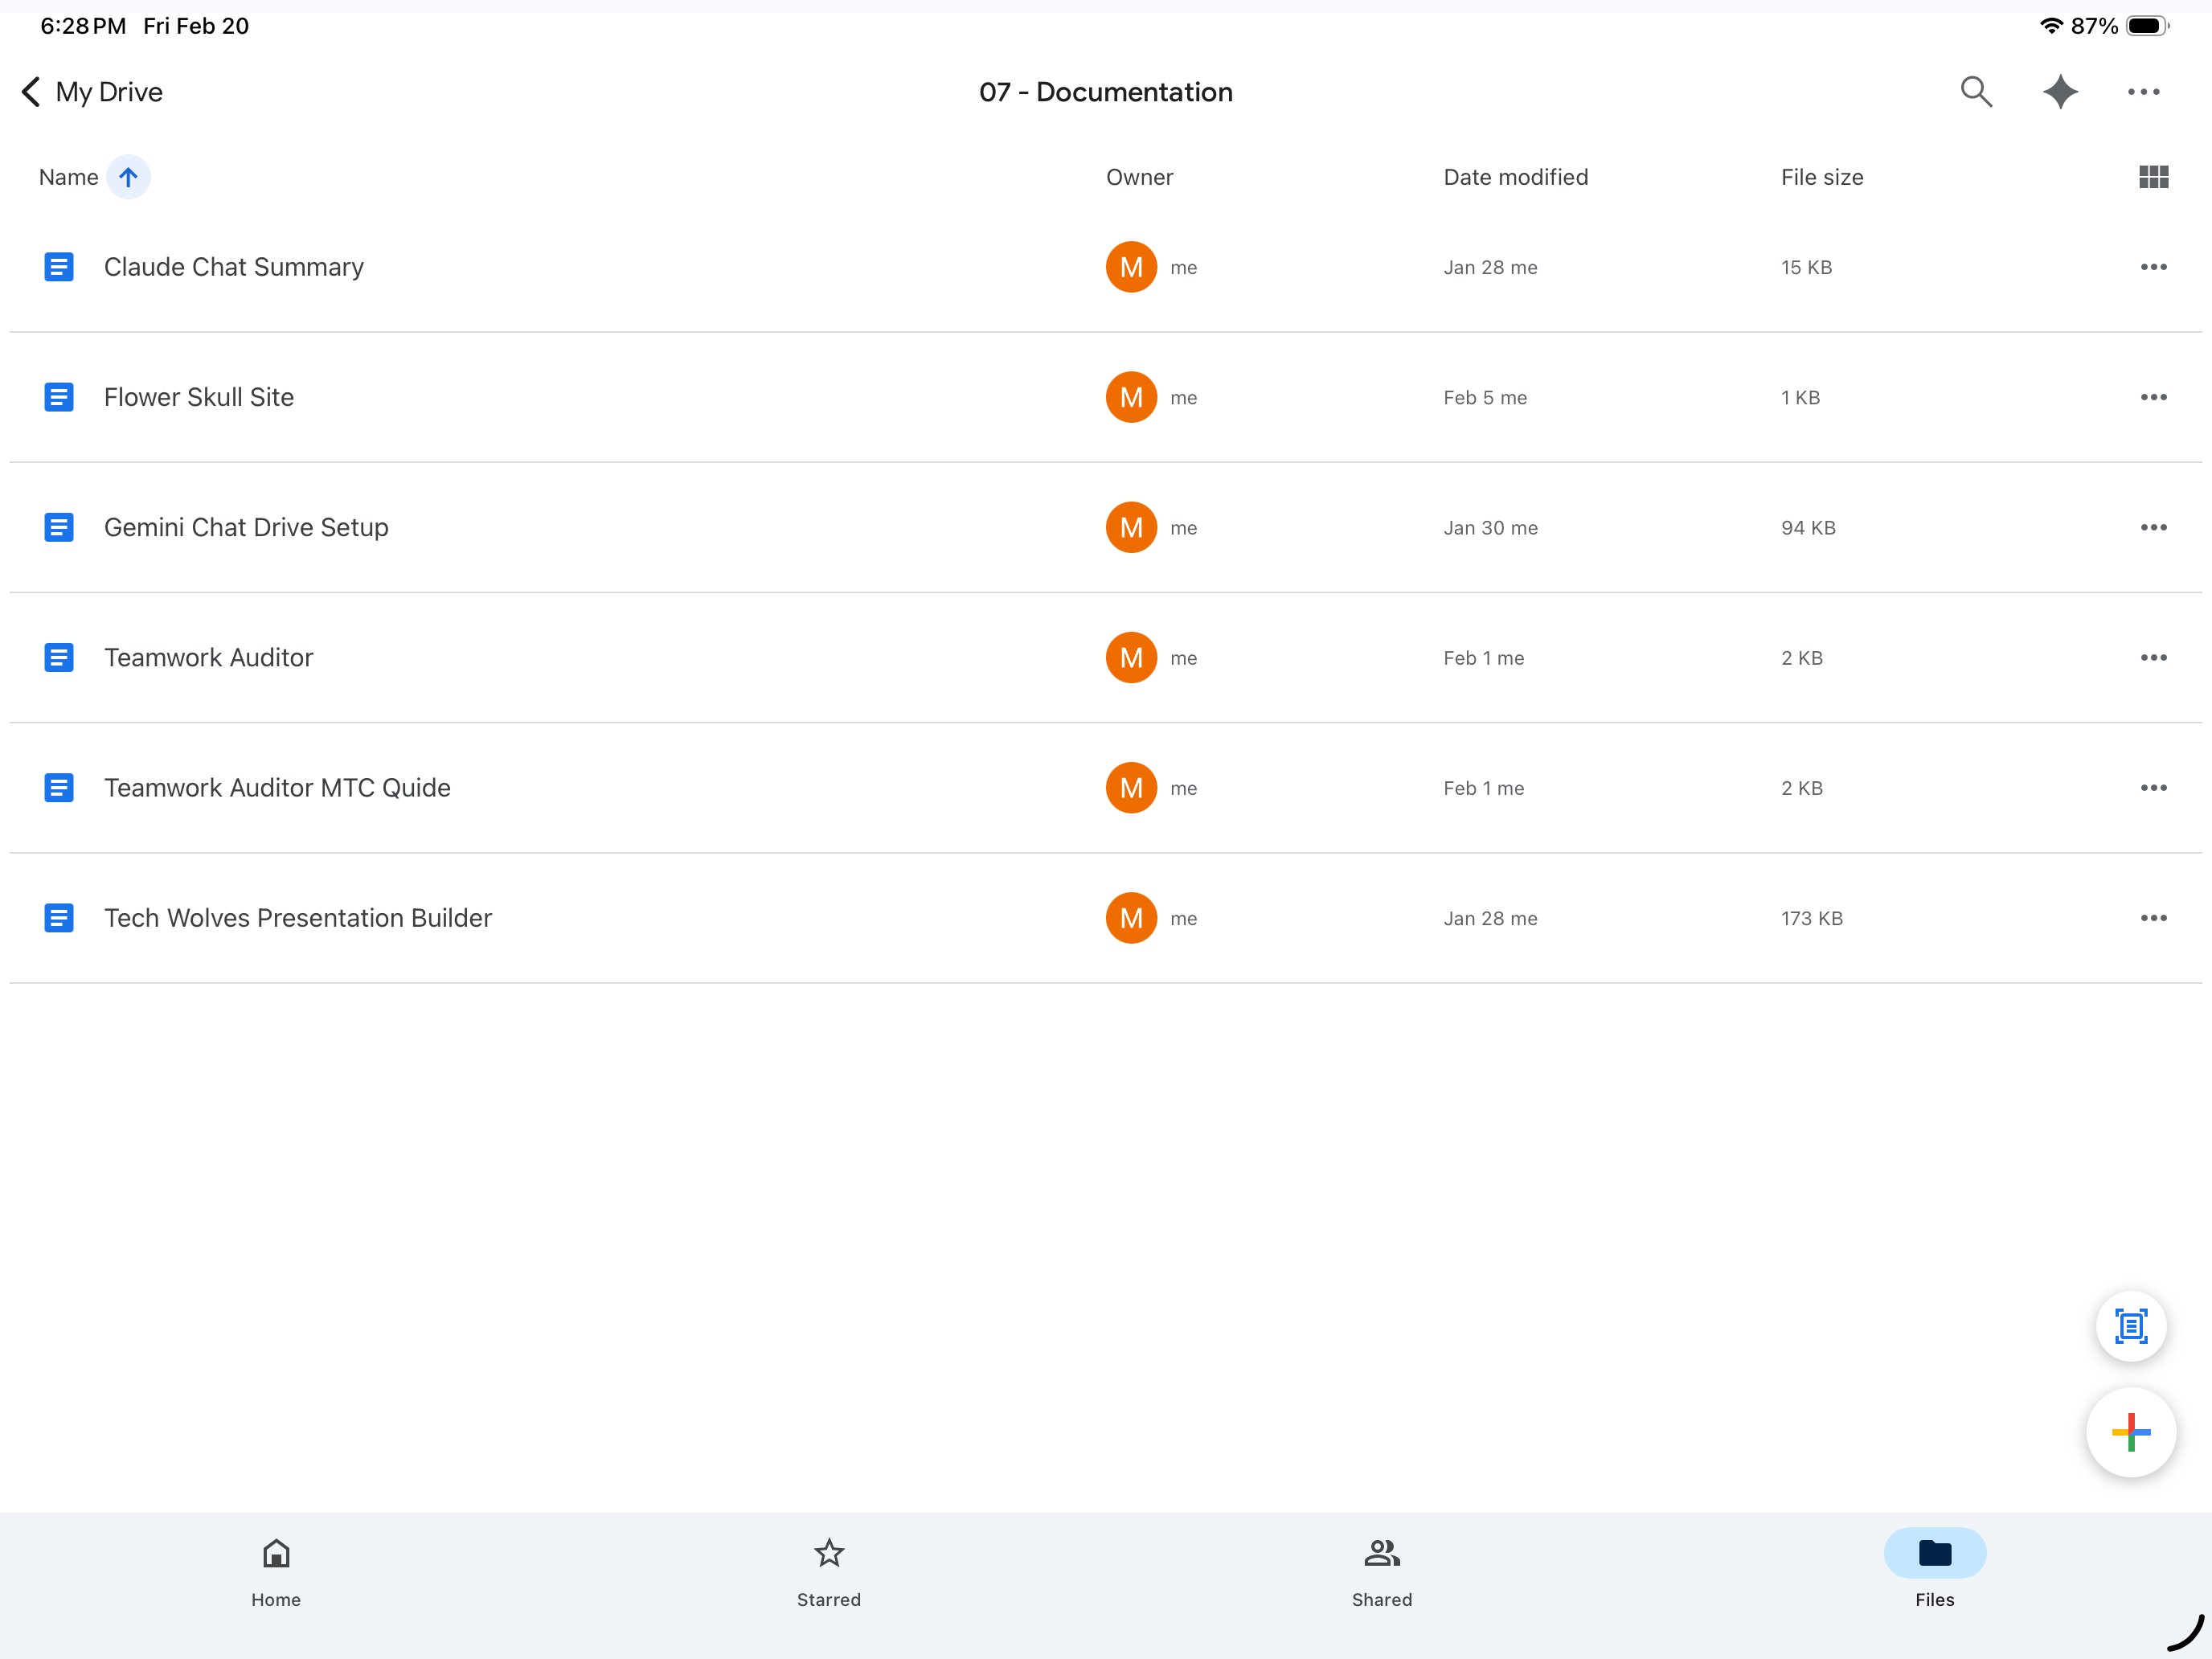The height and width of the screenshot is (1659, 2212).
Task: Select the Files tab
Action: [x=1934, y=1571]
